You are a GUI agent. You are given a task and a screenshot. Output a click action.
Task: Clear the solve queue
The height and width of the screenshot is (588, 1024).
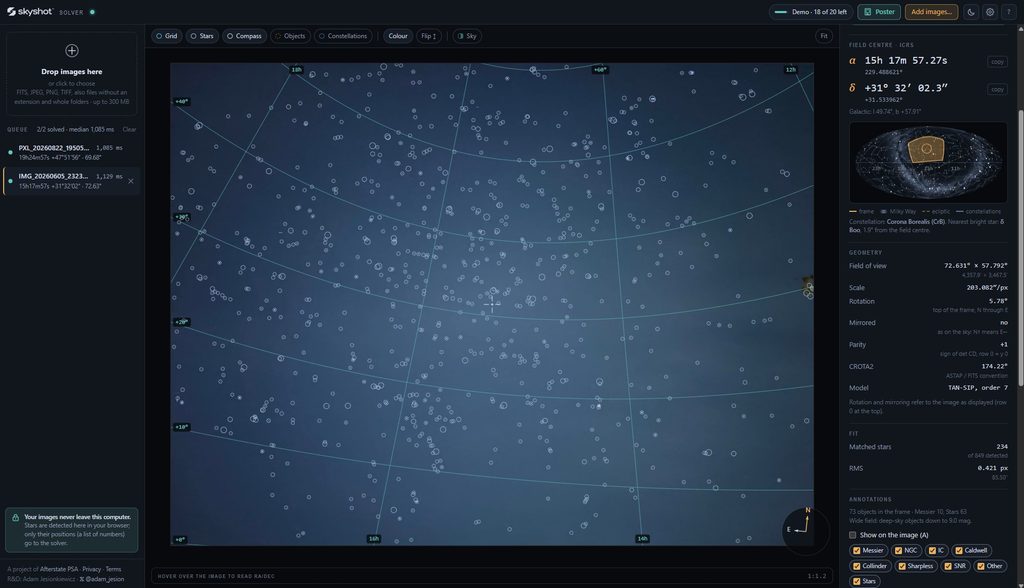(x=129, y=129)
